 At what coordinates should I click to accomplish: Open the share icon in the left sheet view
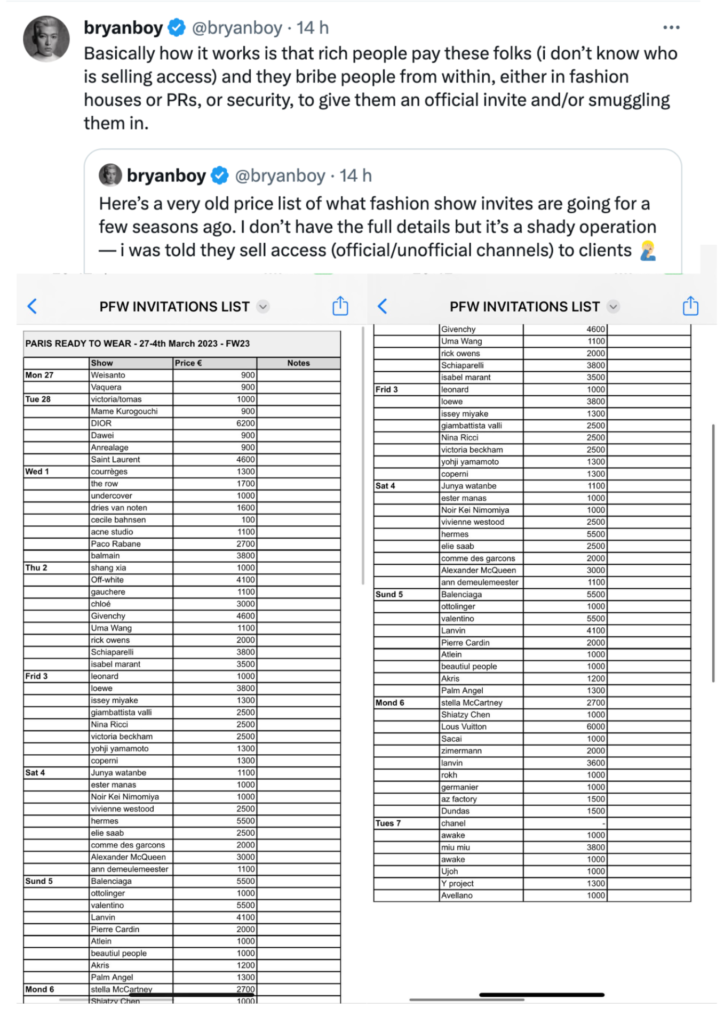(341, 306)
